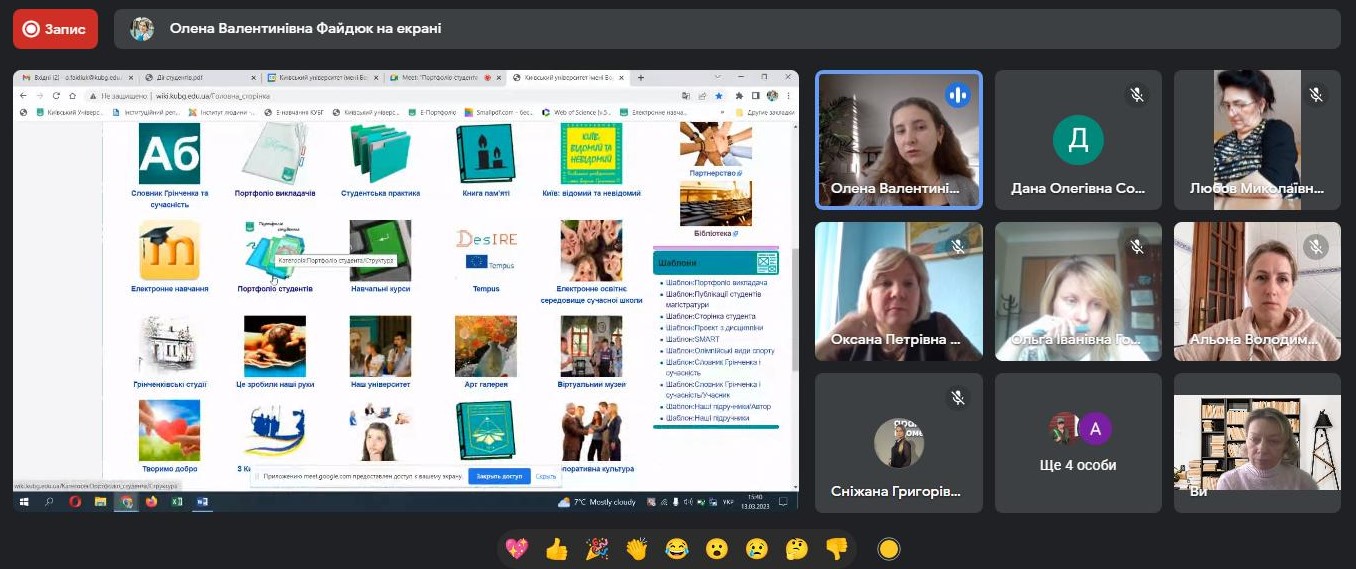This screenshot has height=569, width=1356.
Task: Send the surprised face reaction
Action: (x=717, y=548)
